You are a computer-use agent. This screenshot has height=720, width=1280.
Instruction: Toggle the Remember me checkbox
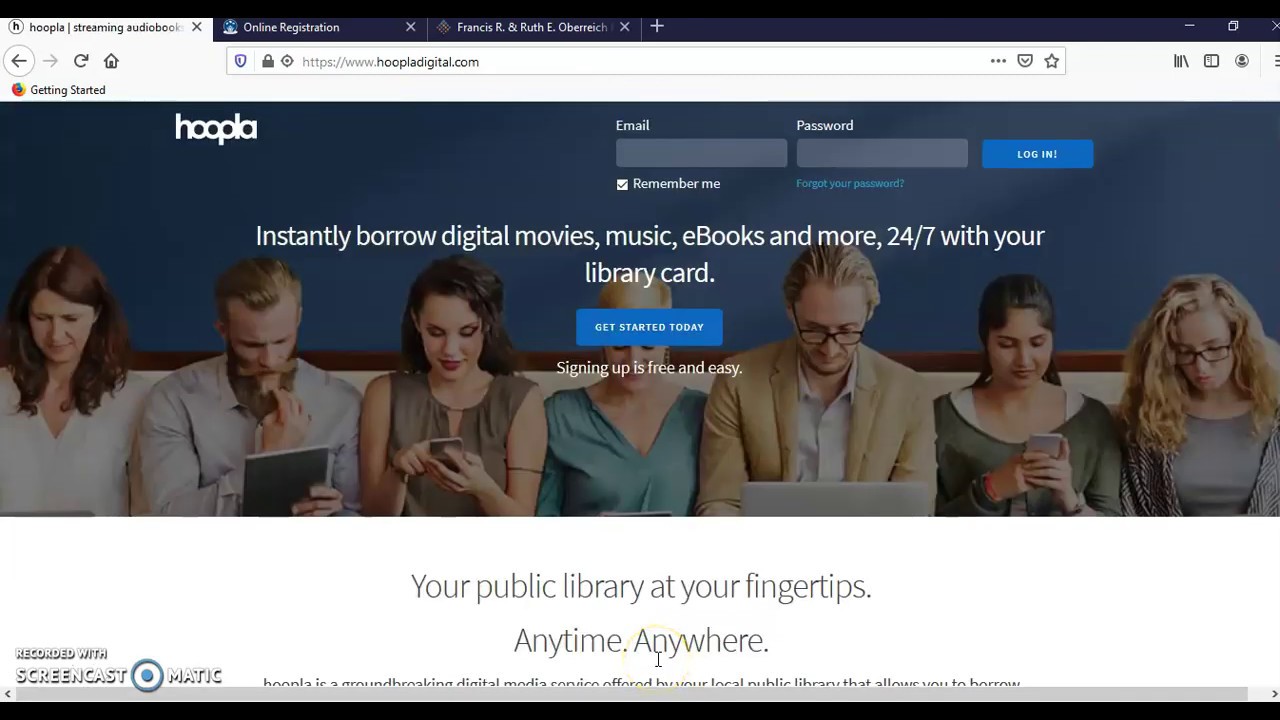(622, 184)
